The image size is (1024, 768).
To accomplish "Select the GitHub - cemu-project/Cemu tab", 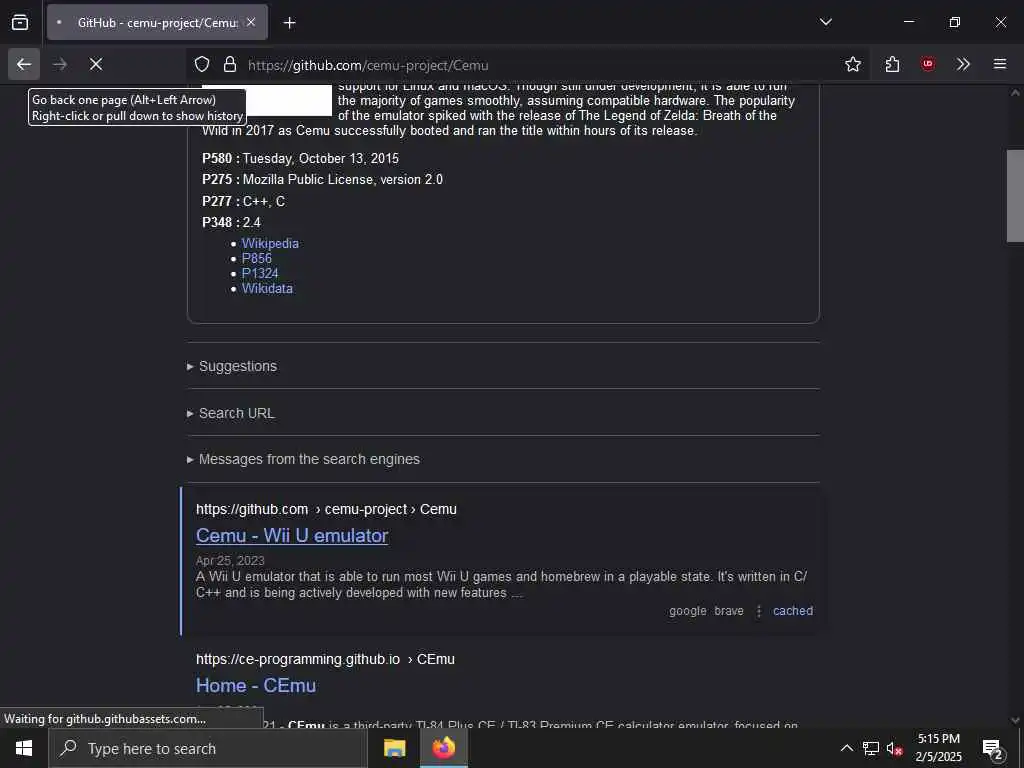I will 157,22.
